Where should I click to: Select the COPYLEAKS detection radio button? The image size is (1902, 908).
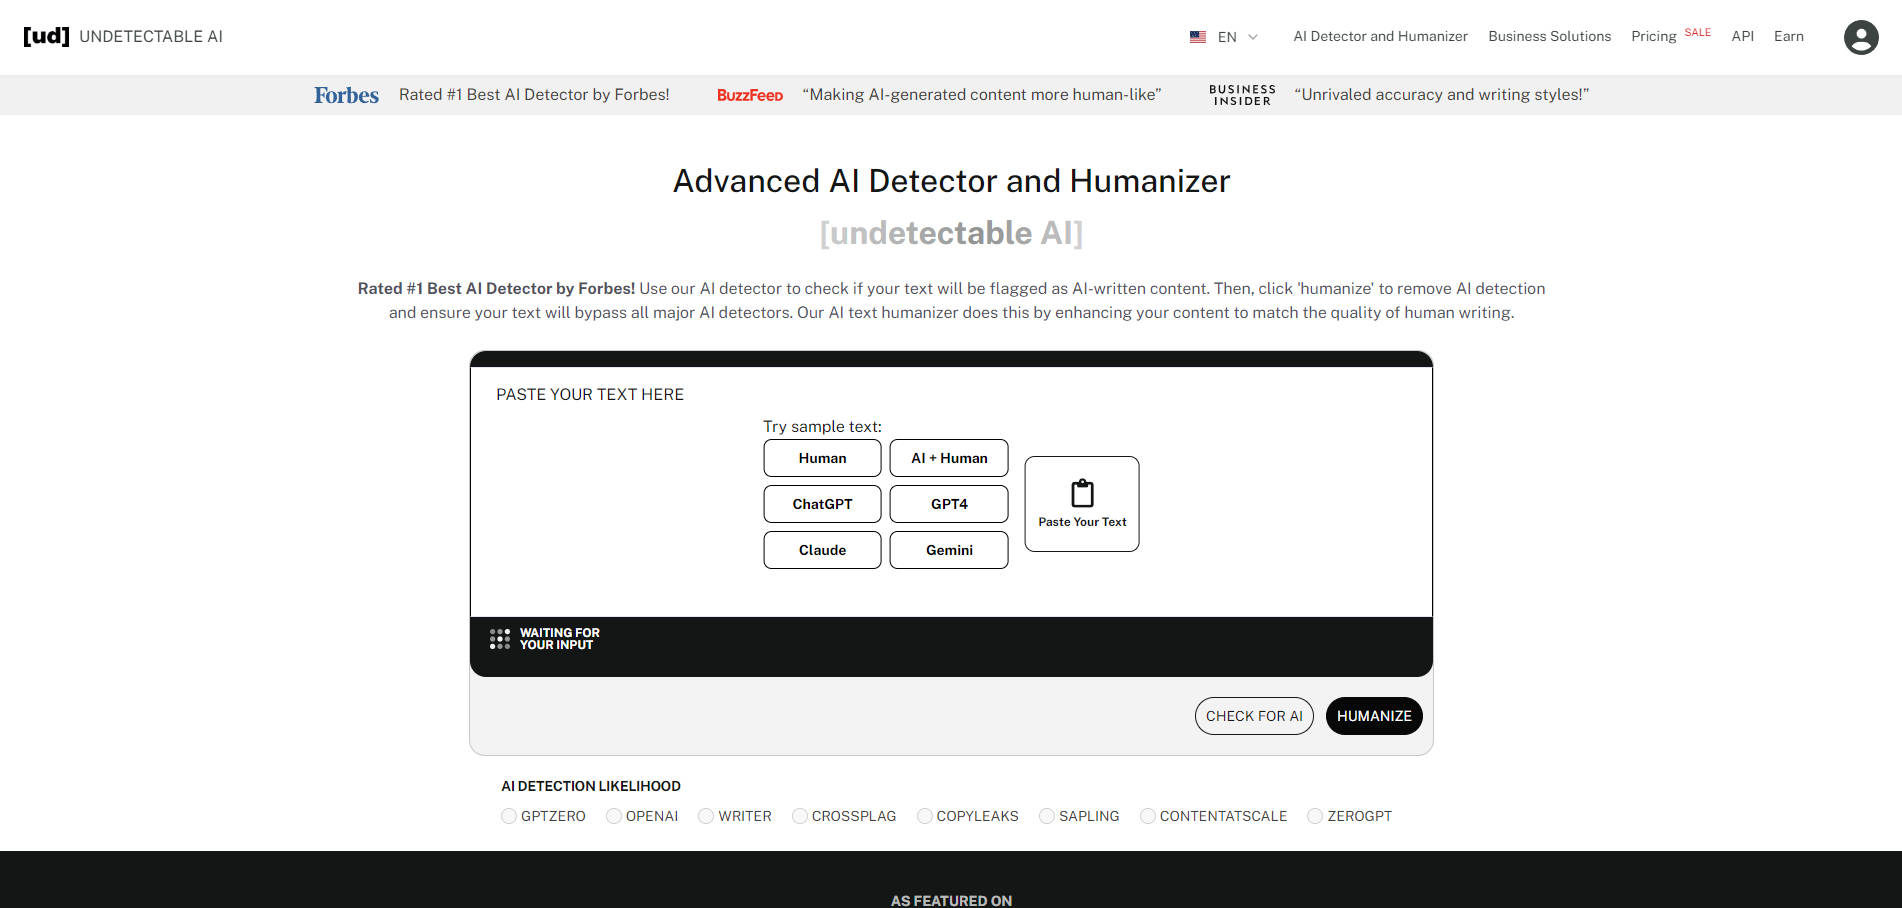(x=924, y=816)
